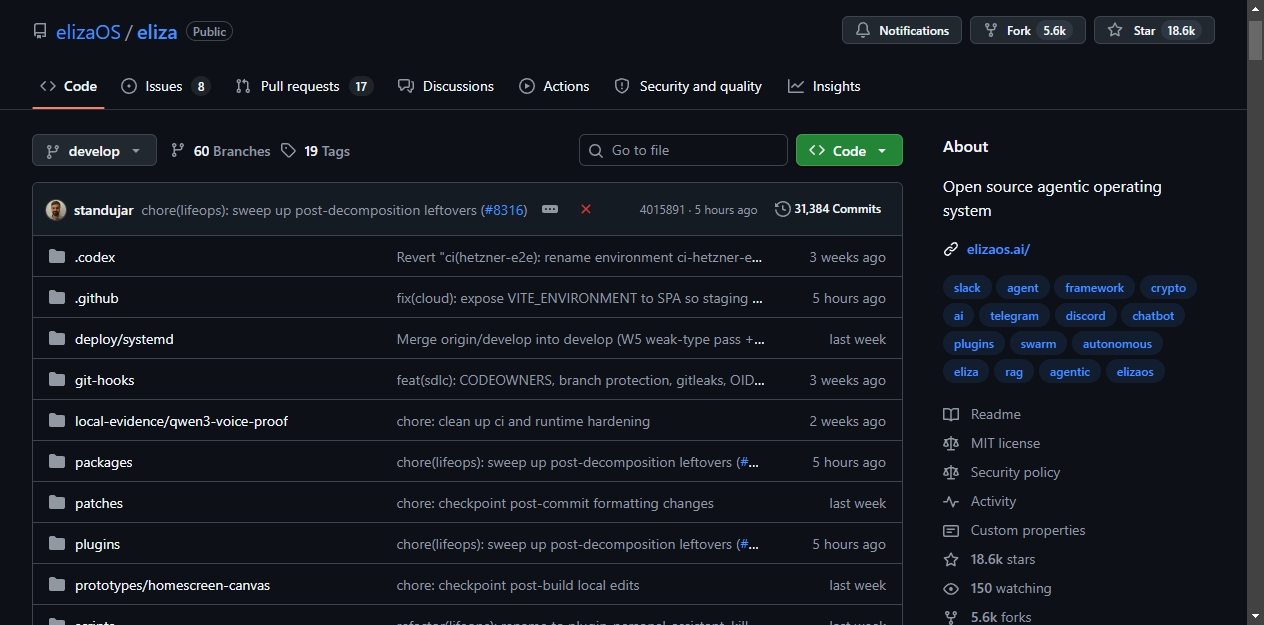Viewport: 1264px width, 625px height.
Task: Expand the develop branch dropdown
Action: (94, 150)
